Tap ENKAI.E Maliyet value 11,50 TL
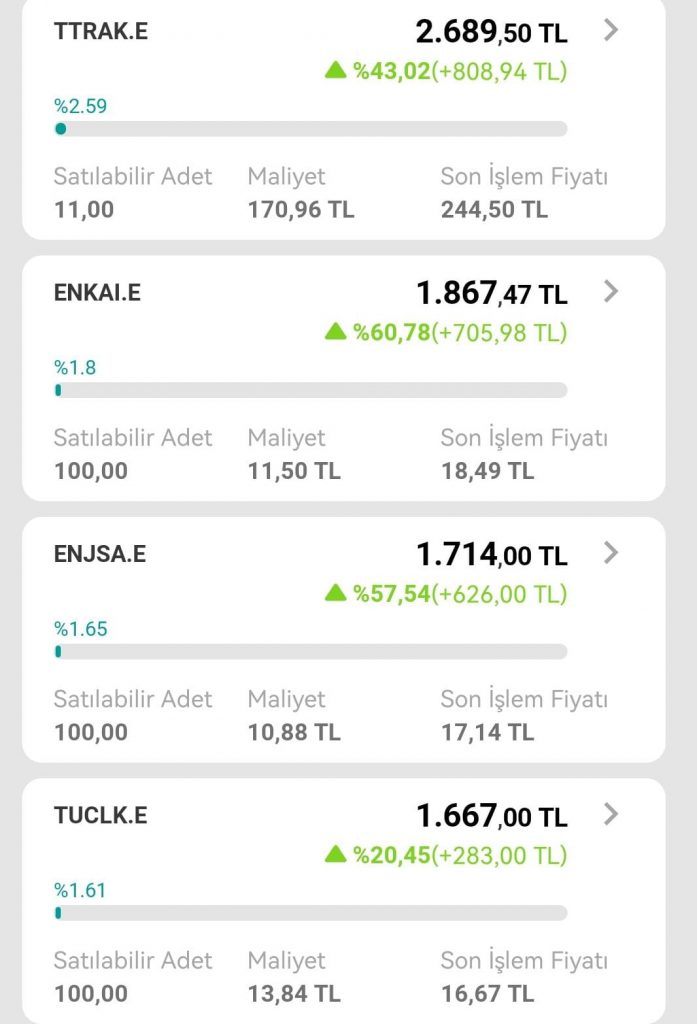This screenshot has height=1024, width=697. (x=294, y=471)
